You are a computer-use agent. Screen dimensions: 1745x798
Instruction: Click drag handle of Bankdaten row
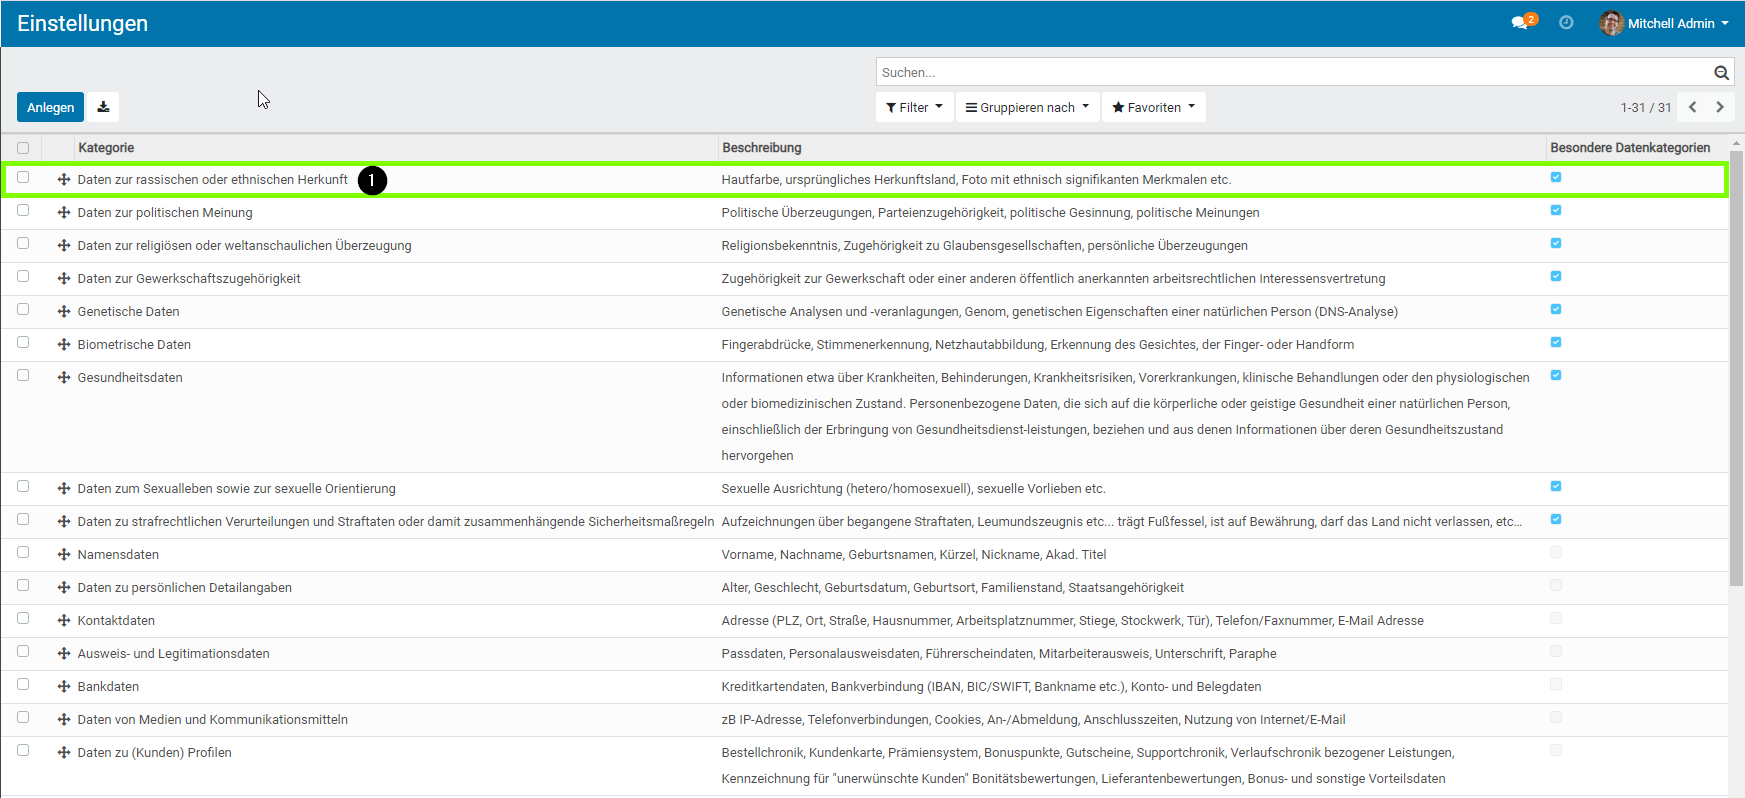(64, 687)
